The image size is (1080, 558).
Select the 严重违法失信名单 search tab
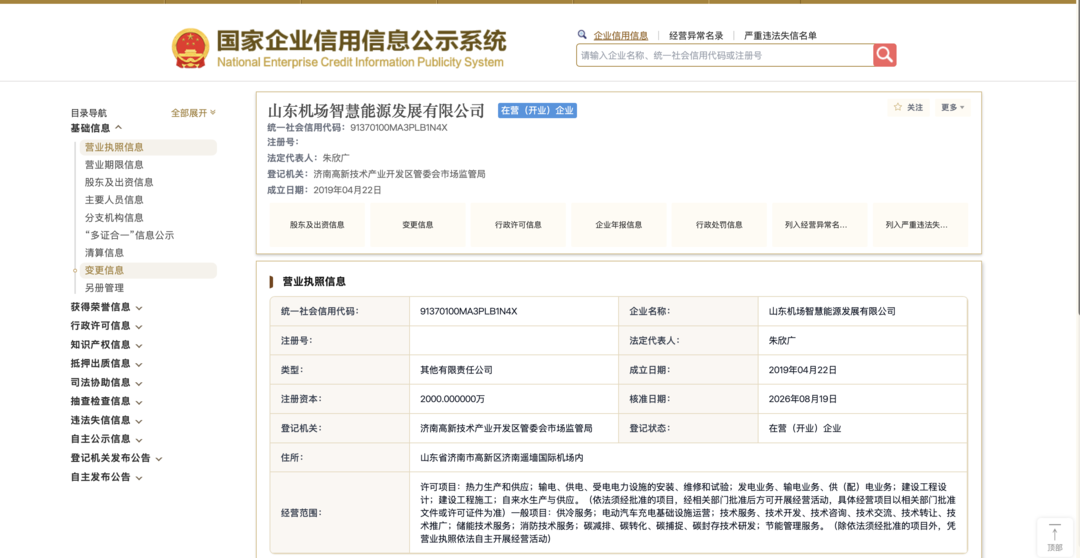[x=780, y=36]
